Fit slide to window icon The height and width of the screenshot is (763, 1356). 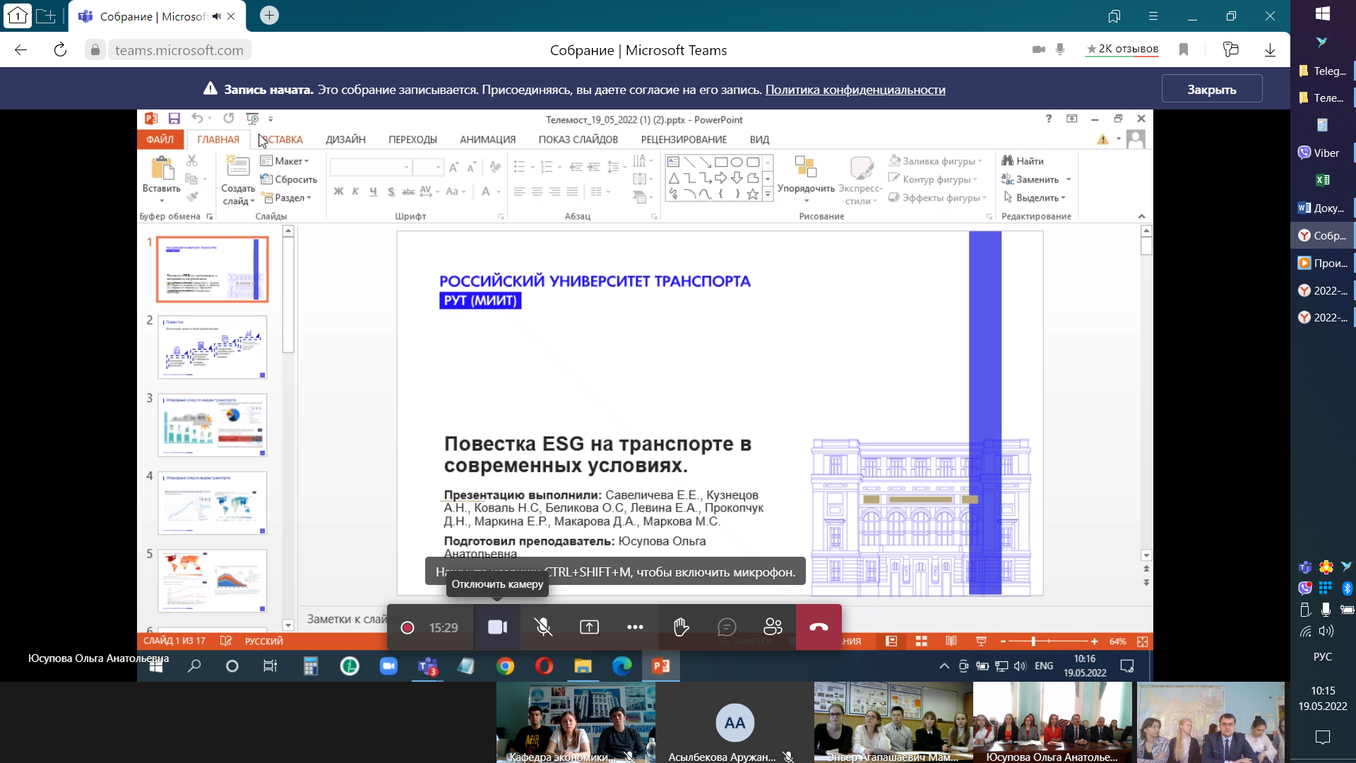coord(1142,641)
